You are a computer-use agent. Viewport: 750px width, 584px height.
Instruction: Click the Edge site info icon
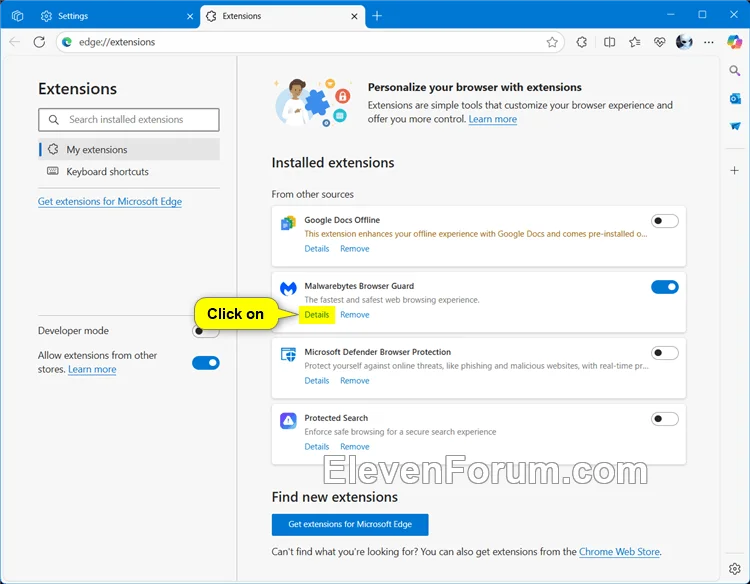tap(67, 42)
